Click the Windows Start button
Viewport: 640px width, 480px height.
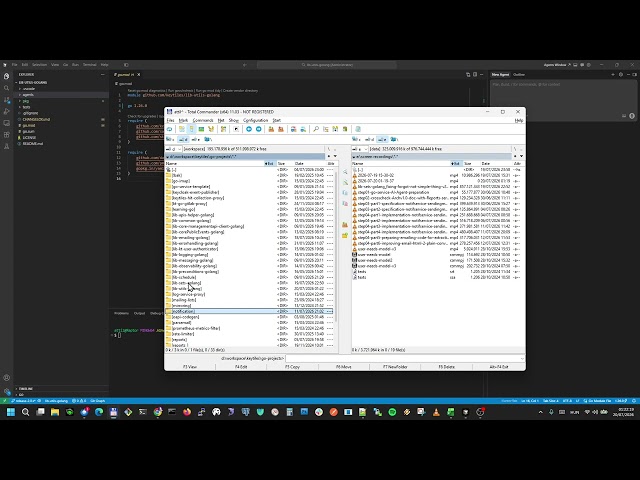pyautogui.click(x=11, y=412)
